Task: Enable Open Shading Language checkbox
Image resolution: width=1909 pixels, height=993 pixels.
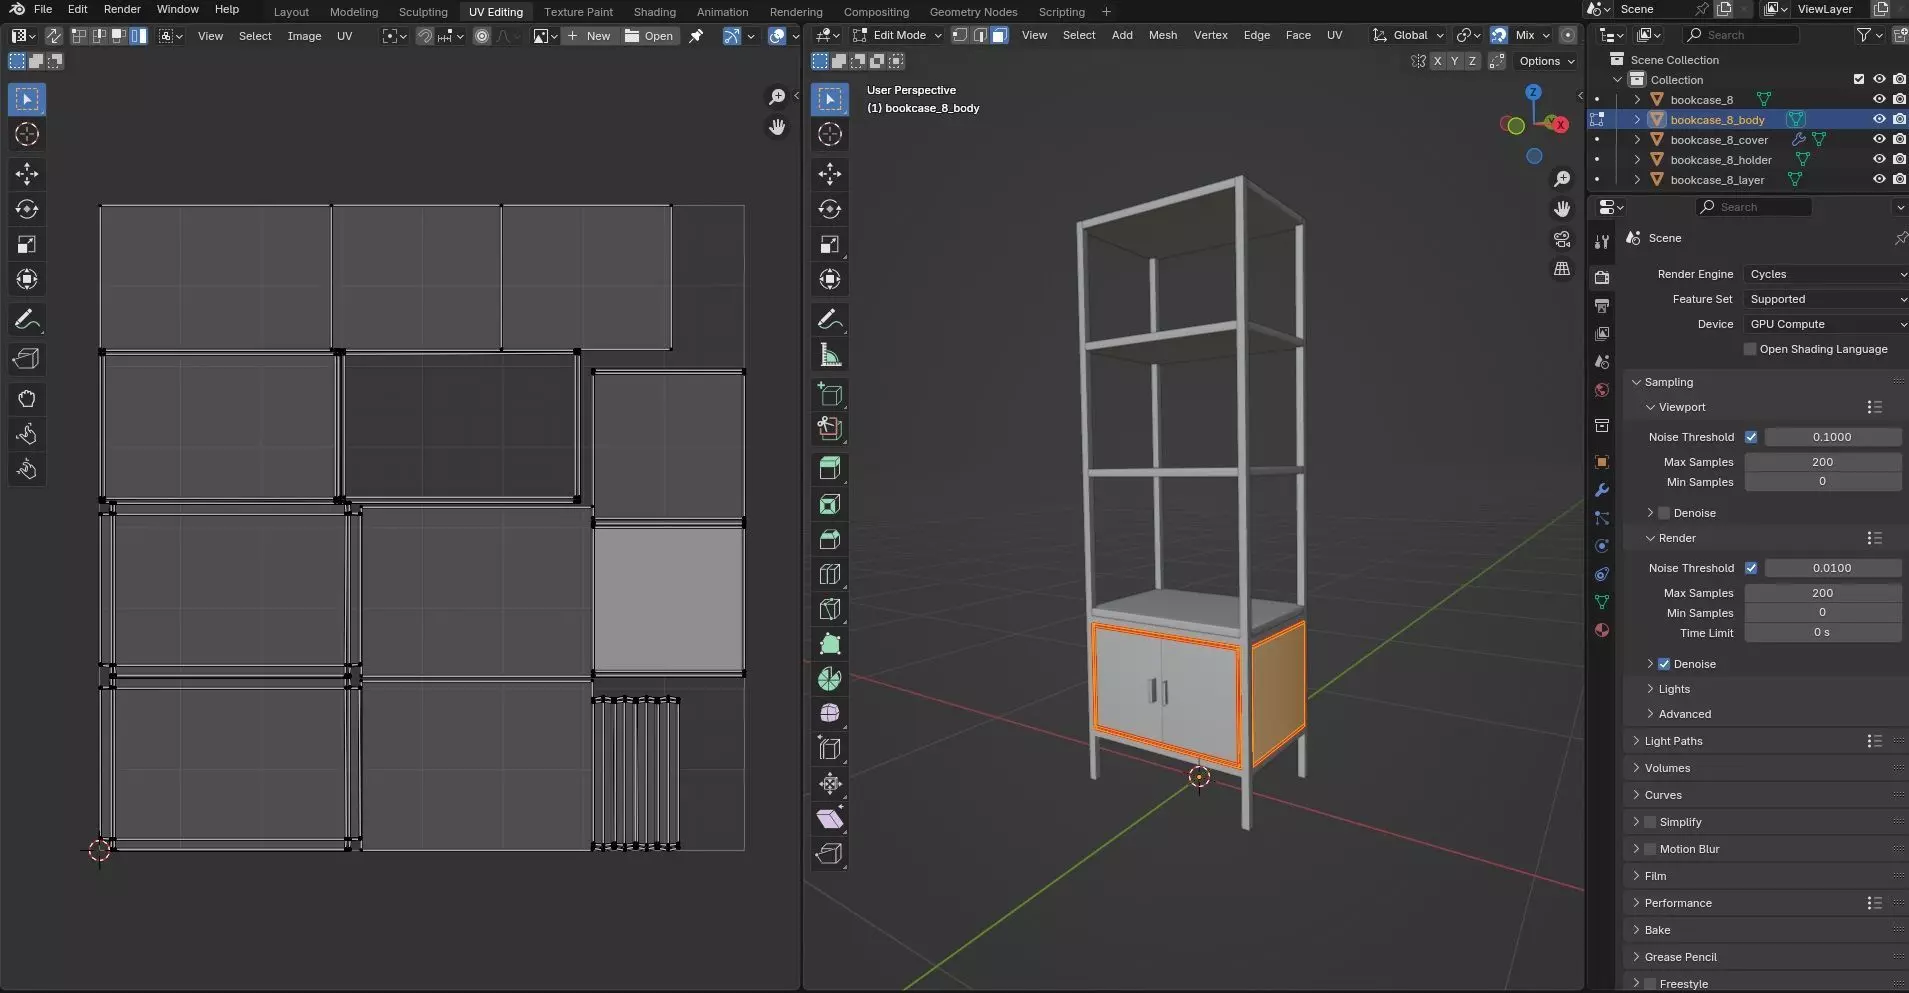Action: (x=1750, y=349)
